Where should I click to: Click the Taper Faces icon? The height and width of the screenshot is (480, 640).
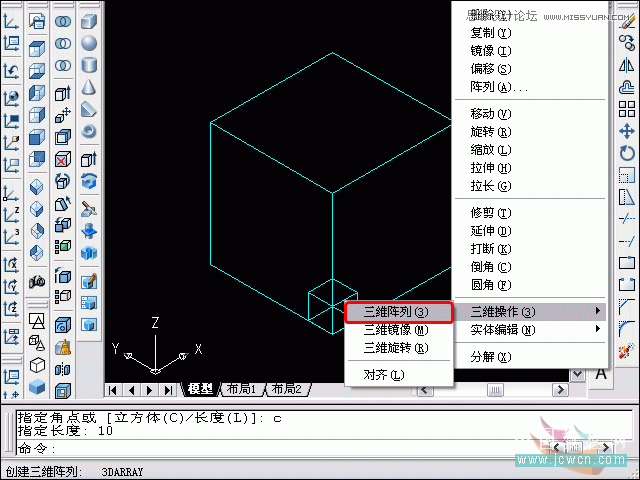click(62, 203)
